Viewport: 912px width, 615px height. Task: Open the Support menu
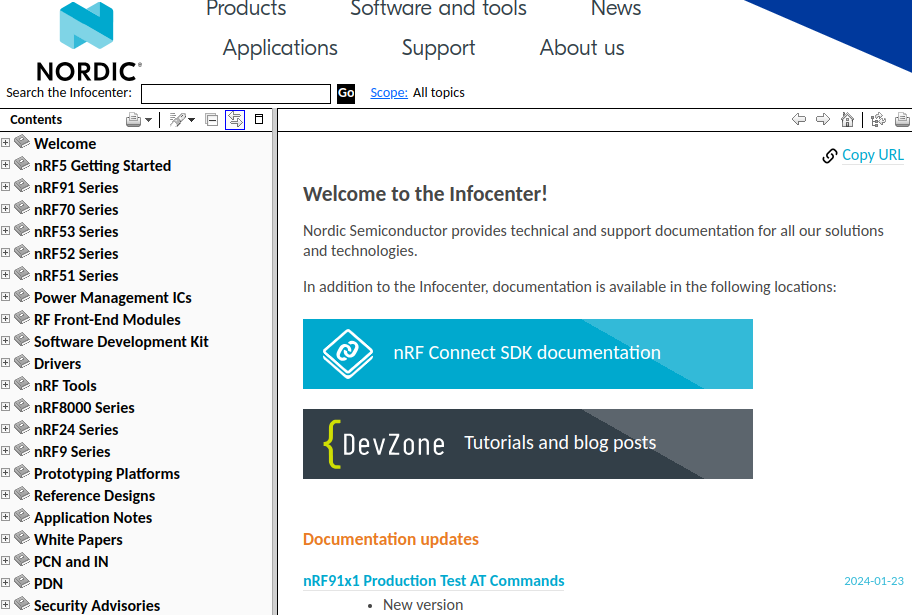click(x=438, y=48)
